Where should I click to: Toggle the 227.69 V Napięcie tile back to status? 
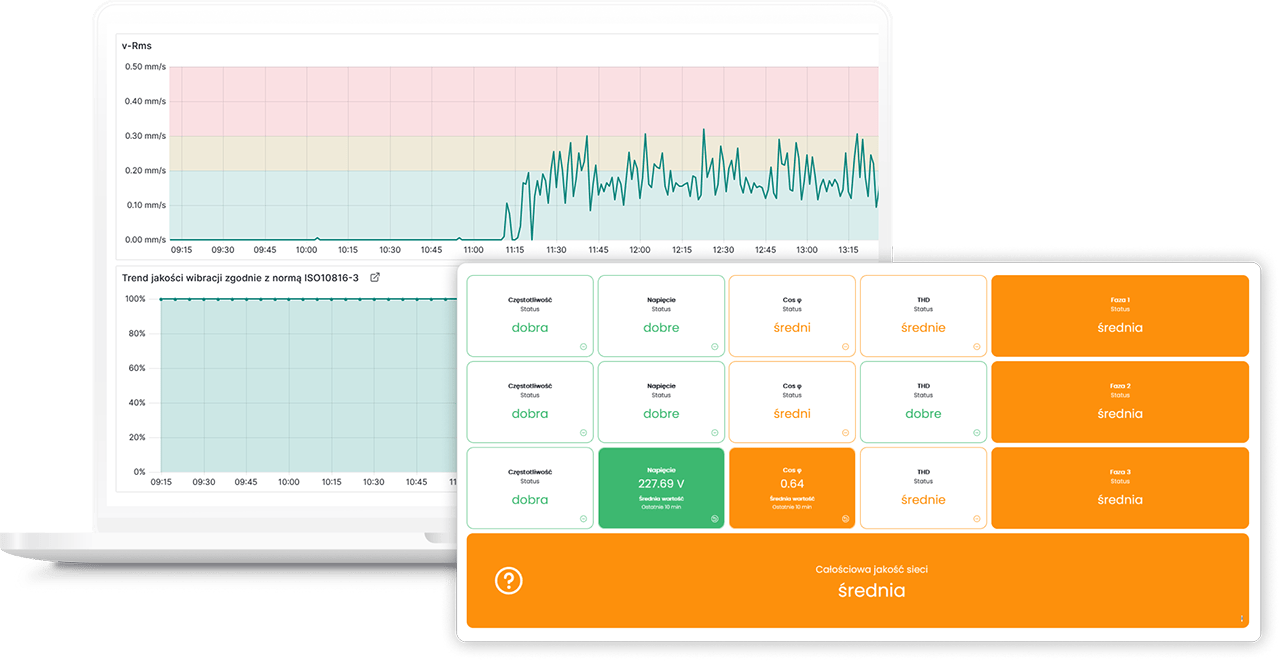714,519
